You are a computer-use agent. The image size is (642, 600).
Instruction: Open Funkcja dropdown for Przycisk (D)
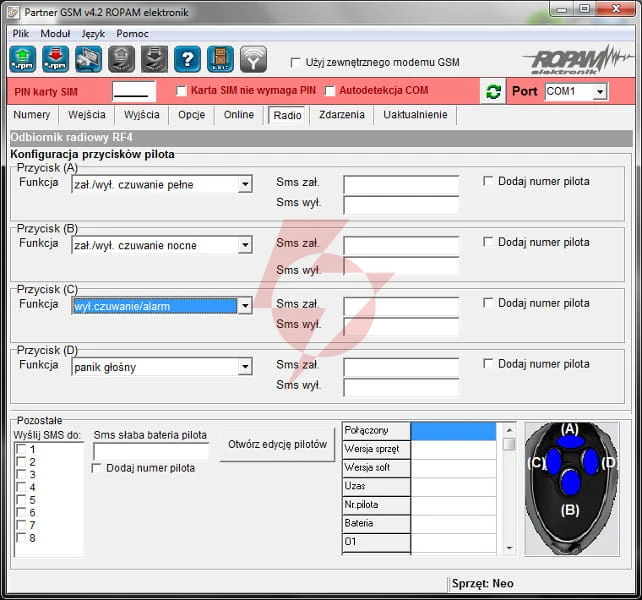245,367
